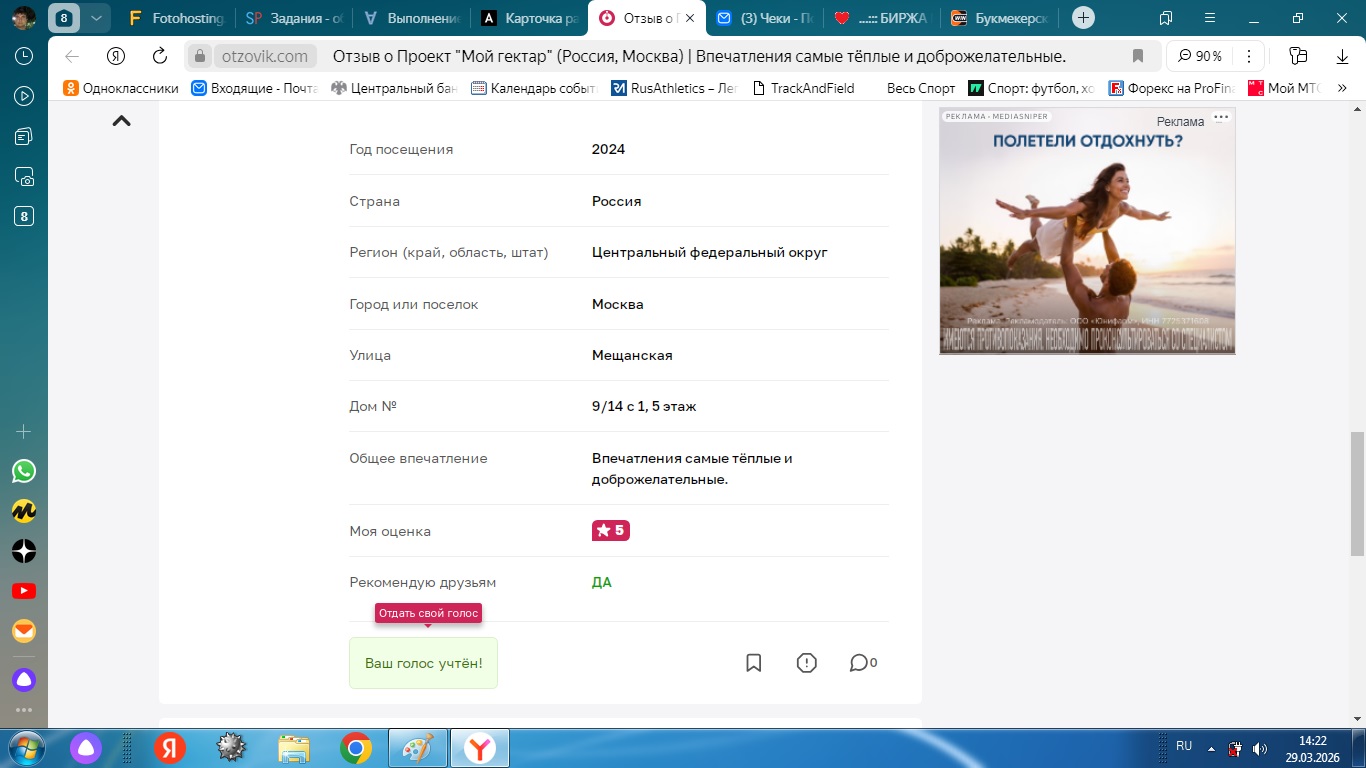Change the RU input language indicator

pyautogui.click(x=1184, y=746)
